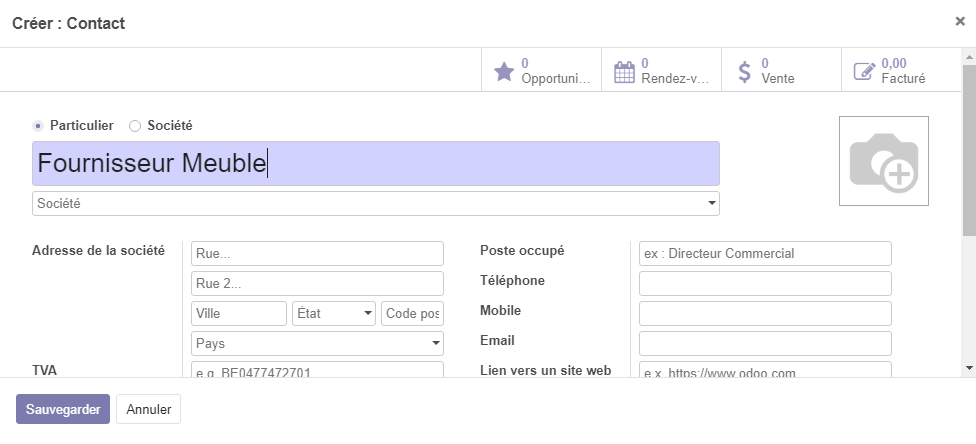Click the Ville input field
Image resolution: width=976 pixels, height=444 pixels.
tap(239, 314)
